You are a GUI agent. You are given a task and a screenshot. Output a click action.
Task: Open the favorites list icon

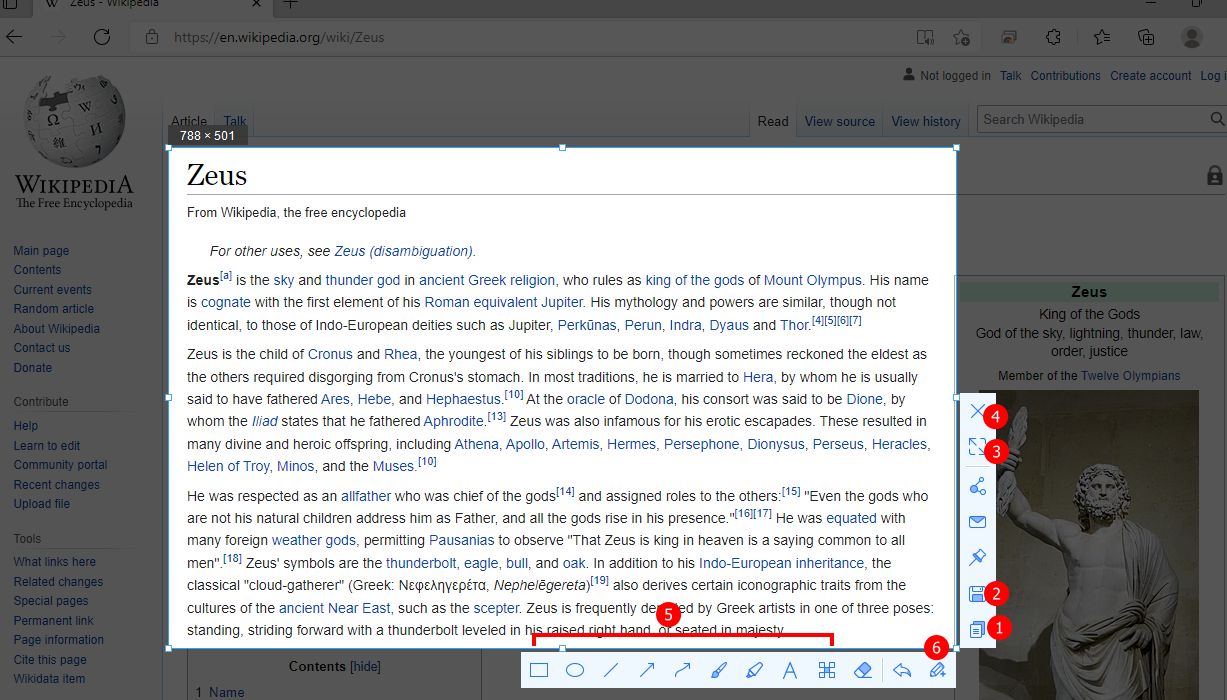tap(1102, 37)
